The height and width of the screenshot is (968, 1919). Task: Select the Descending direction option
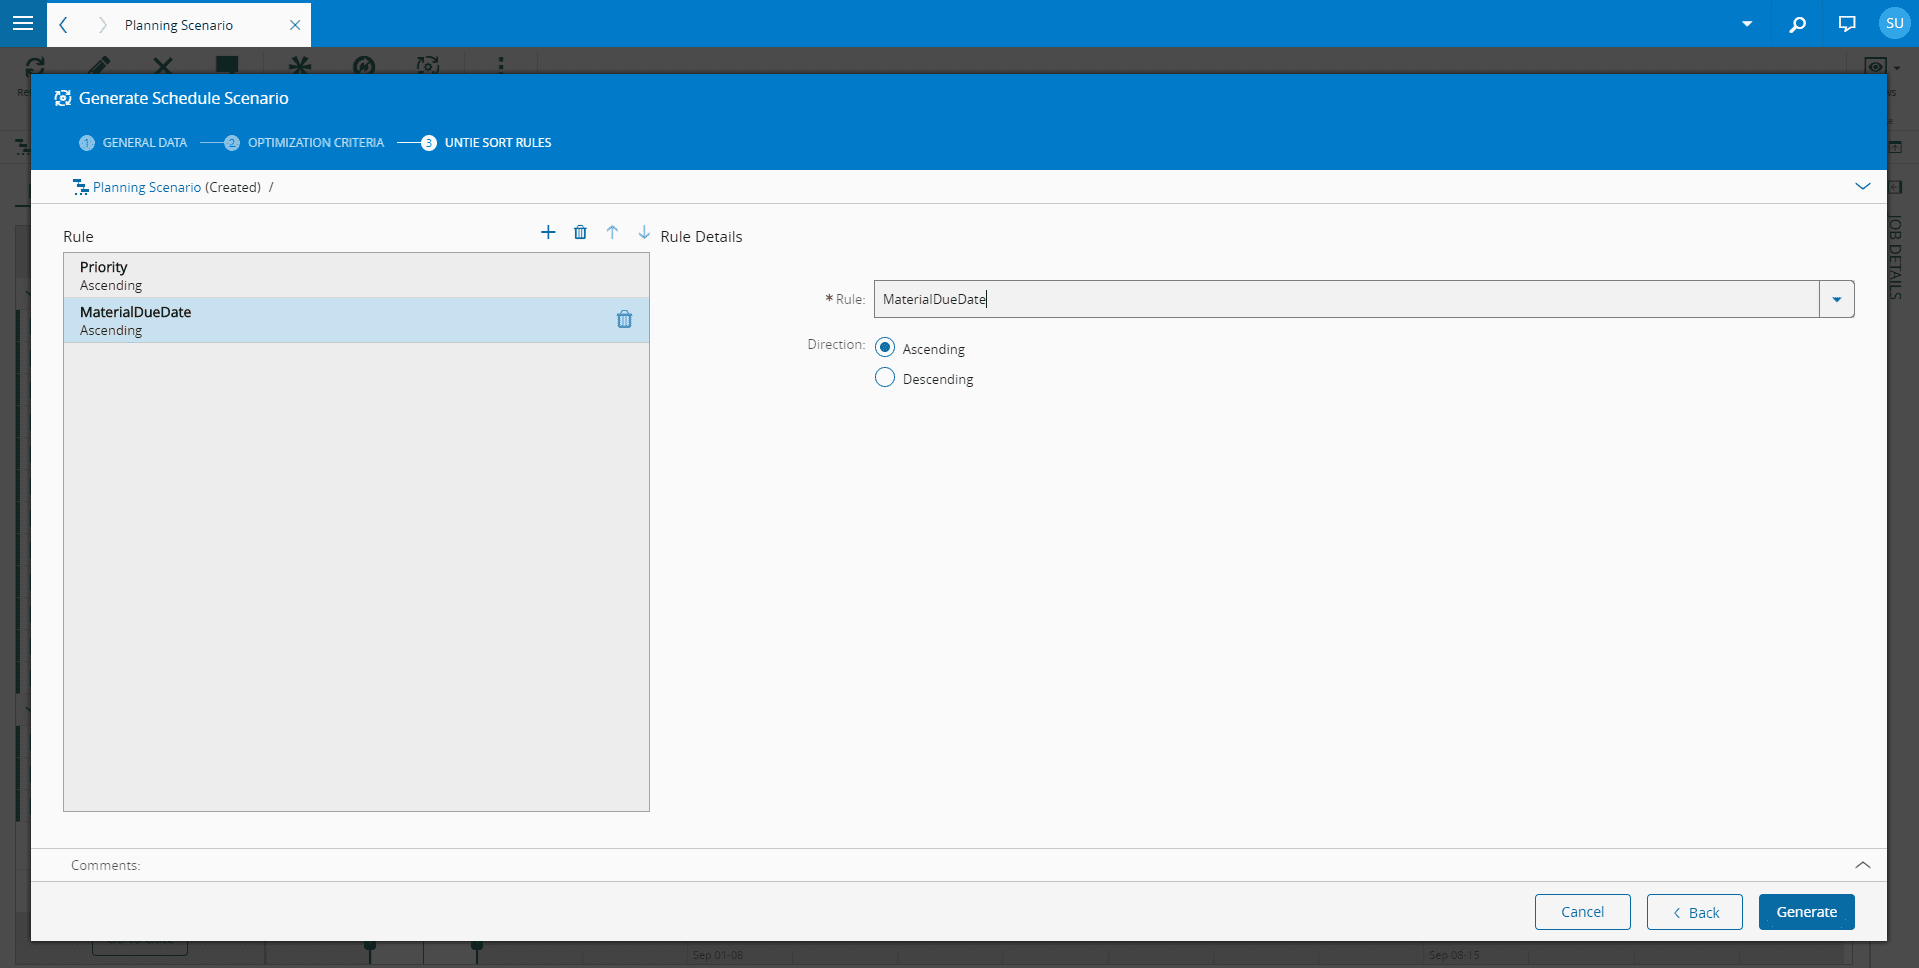(x=885, y=378)
